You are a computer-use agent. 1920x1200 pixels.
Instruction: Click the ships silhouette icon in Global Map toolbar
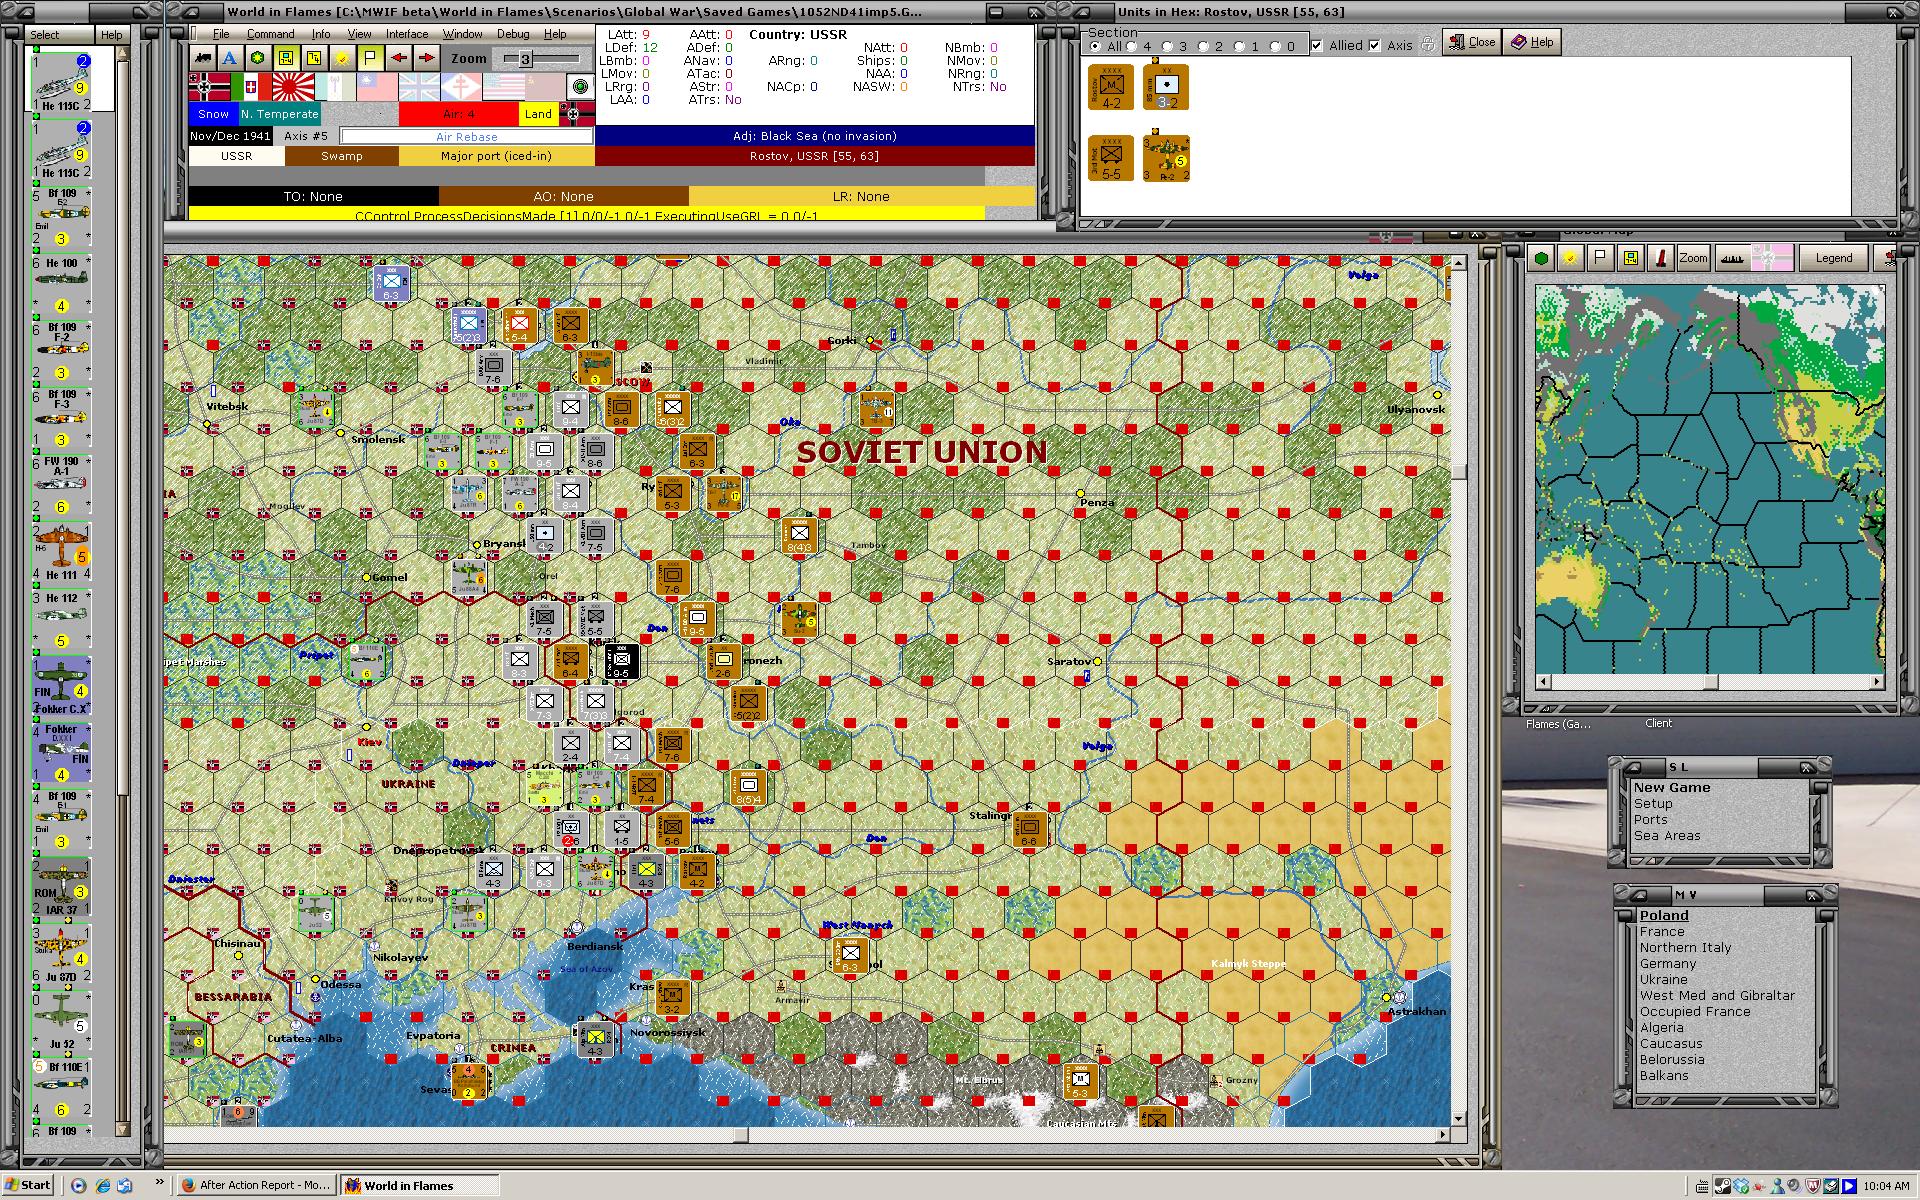pos(1731,258)
